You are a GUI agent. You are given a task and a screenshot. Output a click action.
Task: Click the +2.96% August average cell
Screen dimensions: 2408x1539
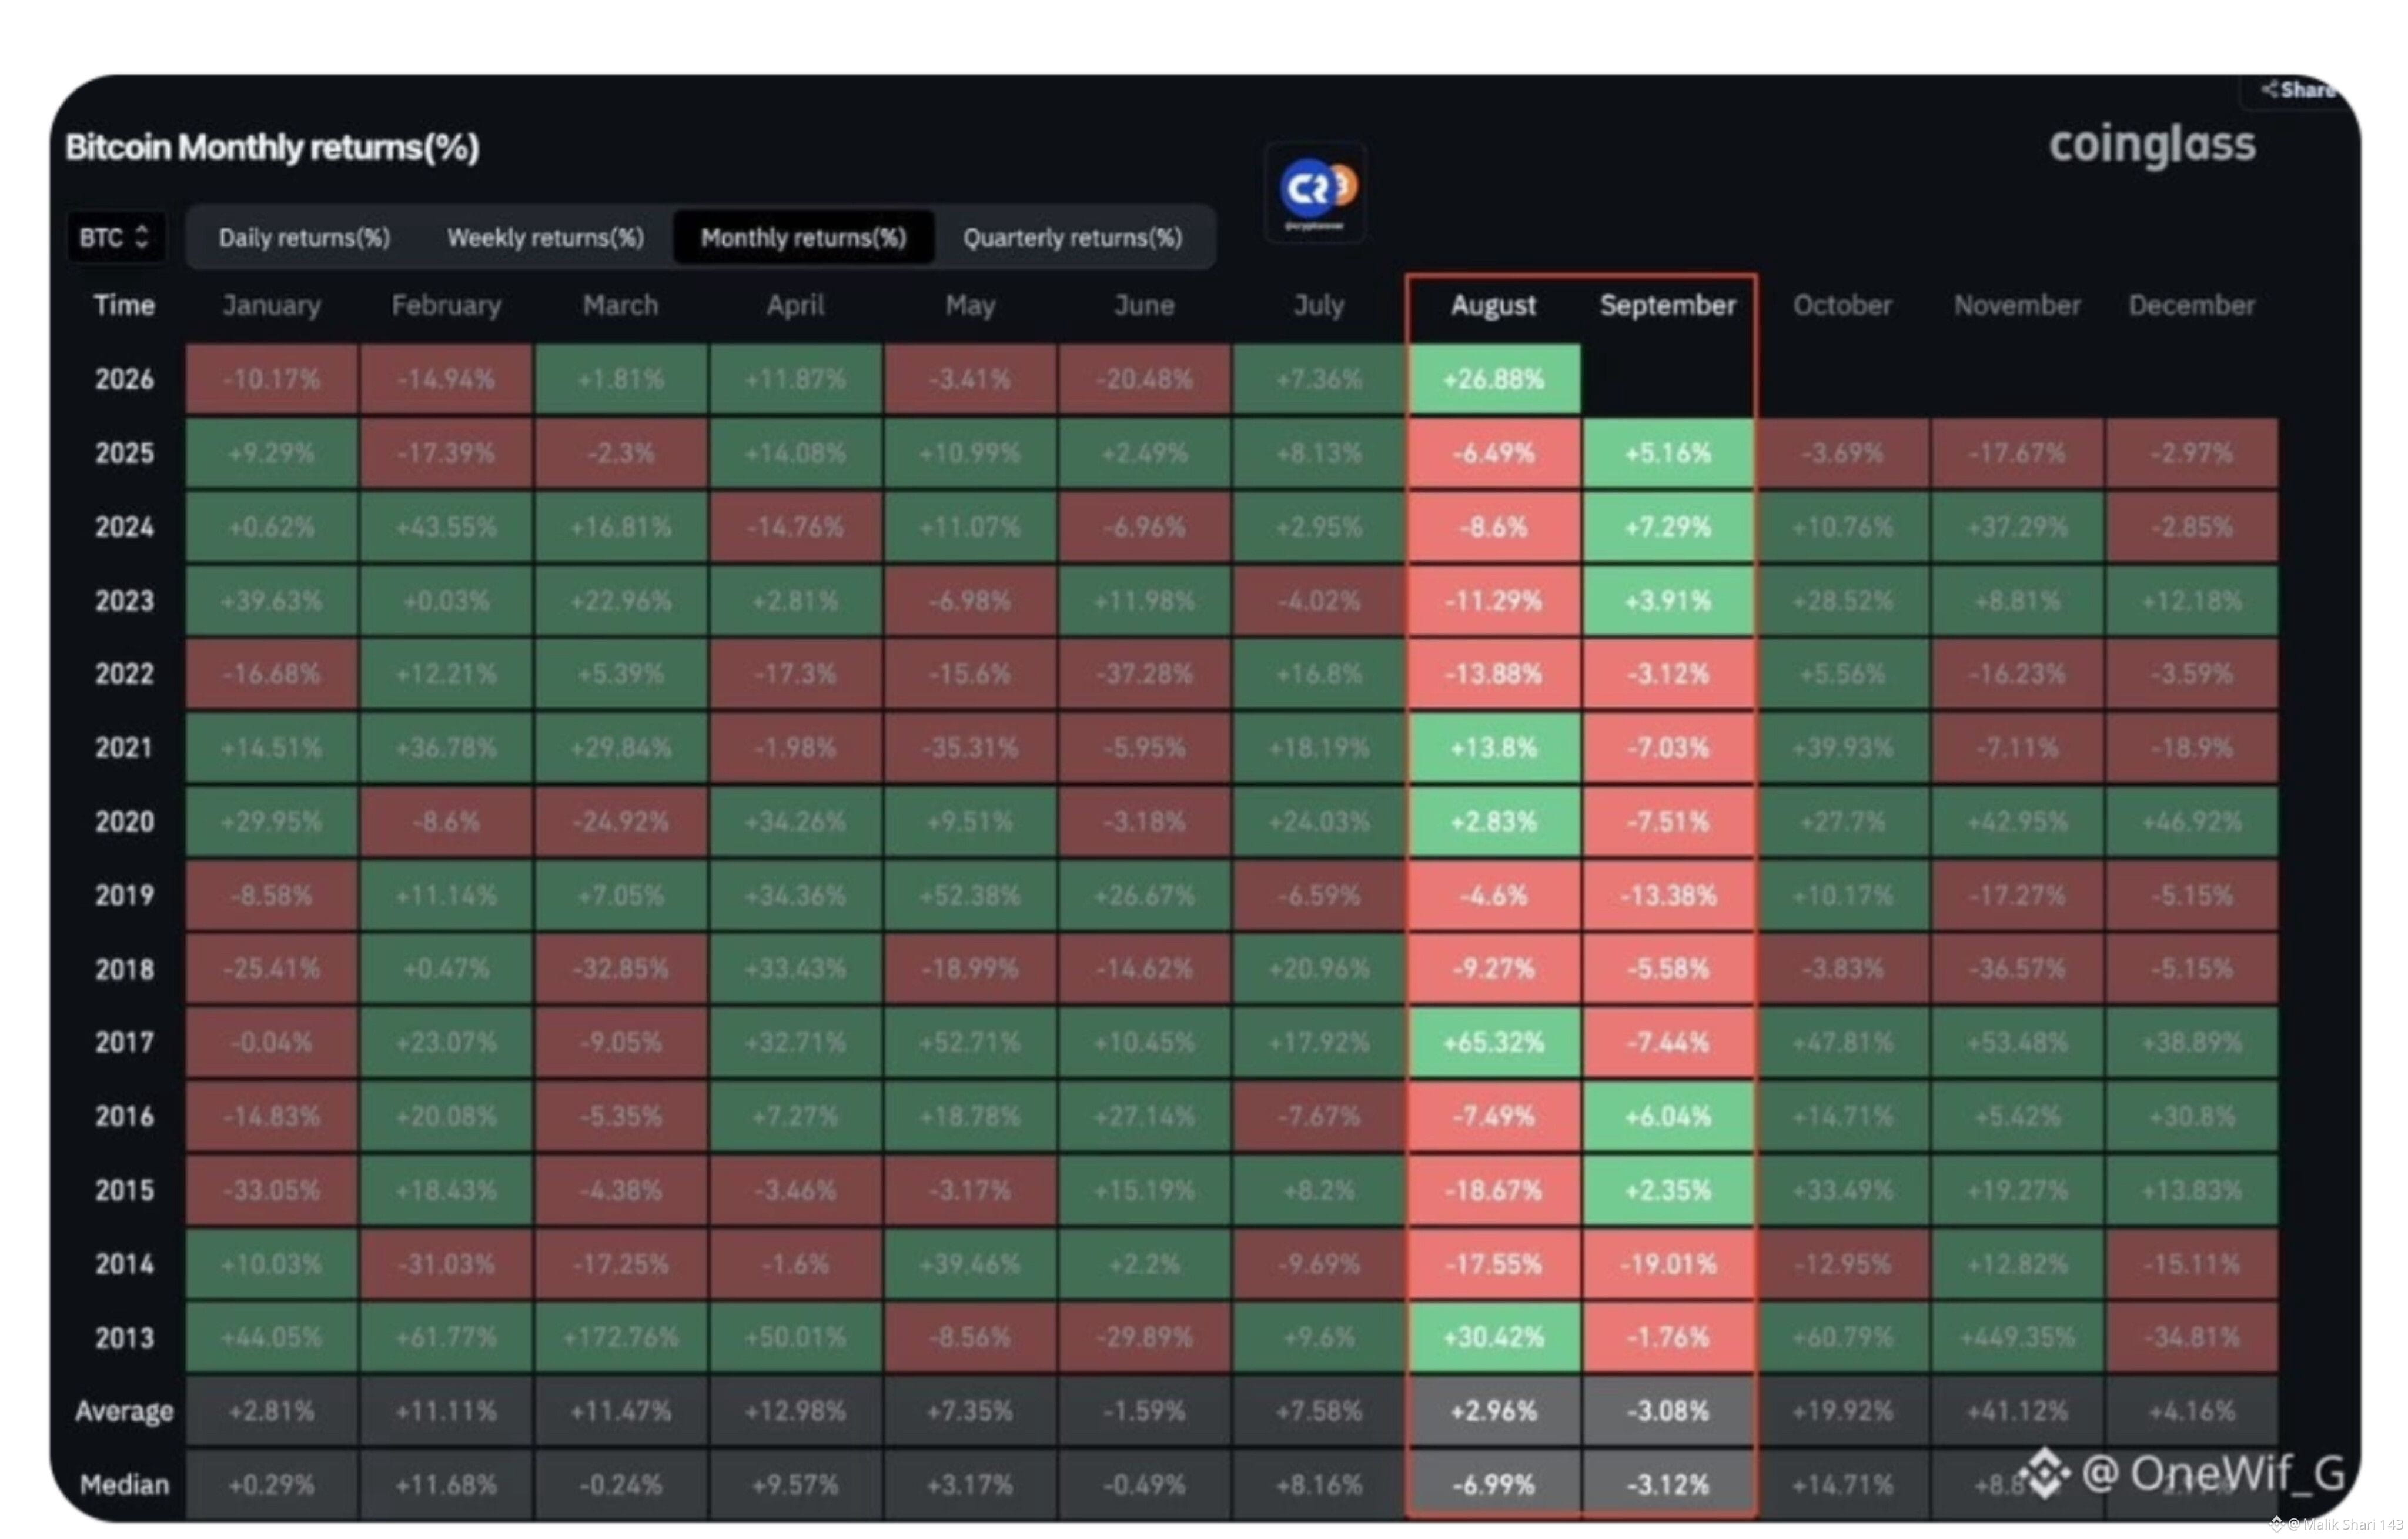tap(1494, 1411)
